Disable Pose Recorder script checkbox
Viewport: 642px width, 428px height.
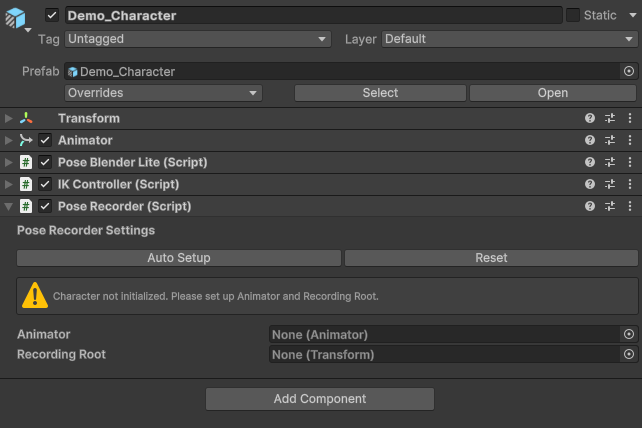45,206
